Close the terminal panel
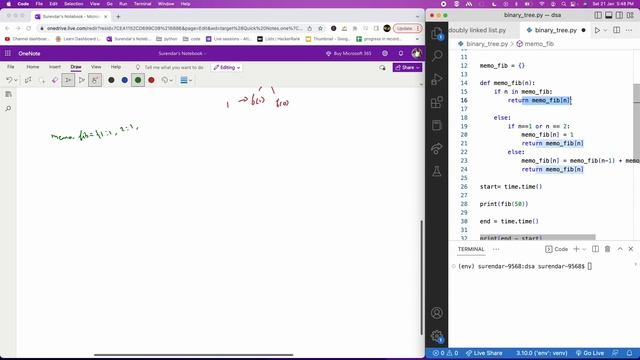 pyautogui.click(x=631, y=249)
